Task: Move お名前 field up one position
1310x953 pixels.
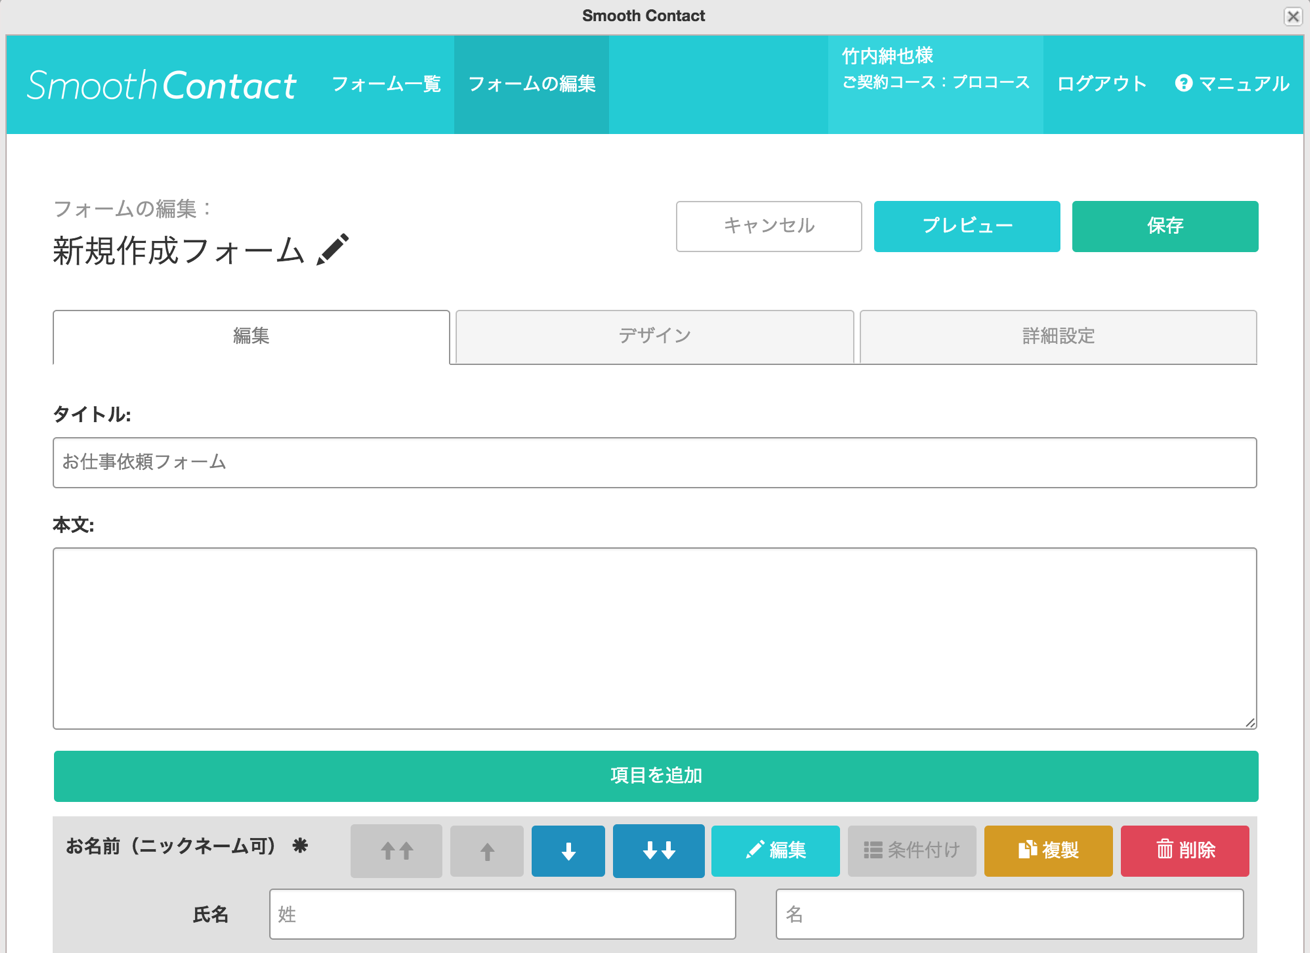Action: point(487,851)
